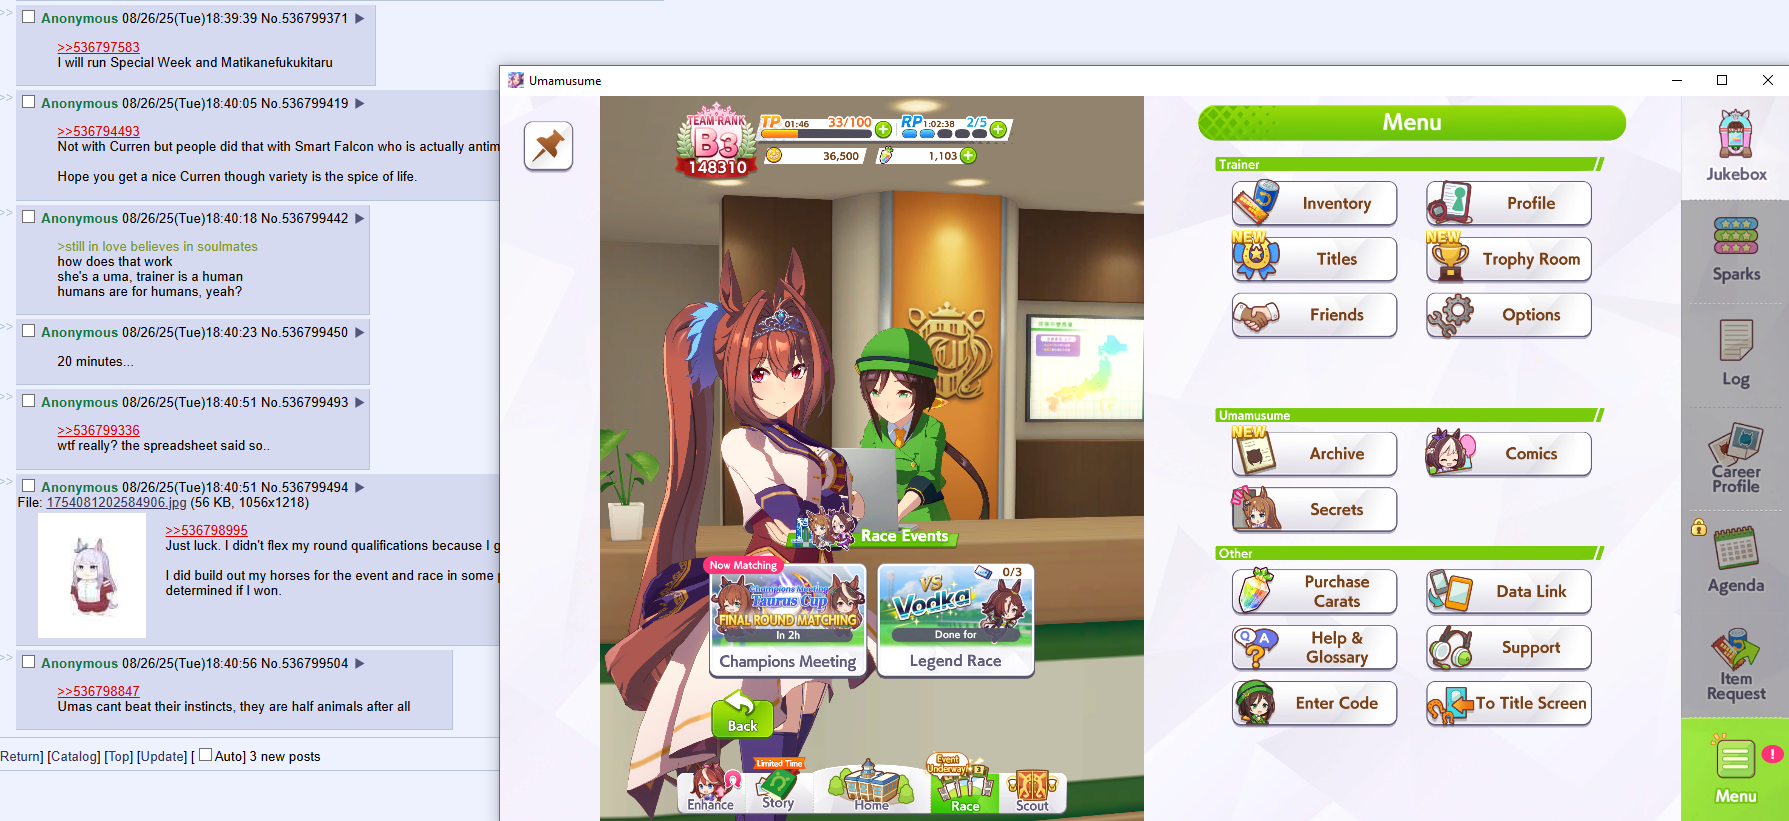This screenshot has width=1789, height=821.
Task: Tick checkbox for post No.536799504
Action: click(29, 662)
